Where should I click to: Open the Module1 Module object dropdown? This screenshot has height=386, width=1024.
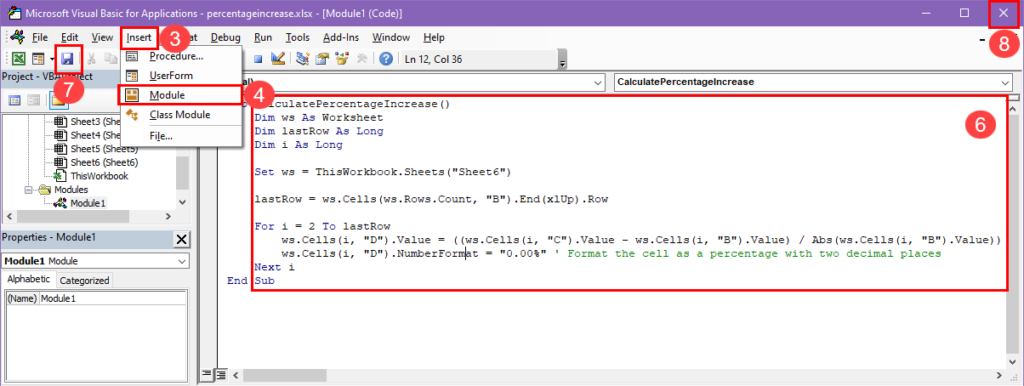tap(181, 261)
